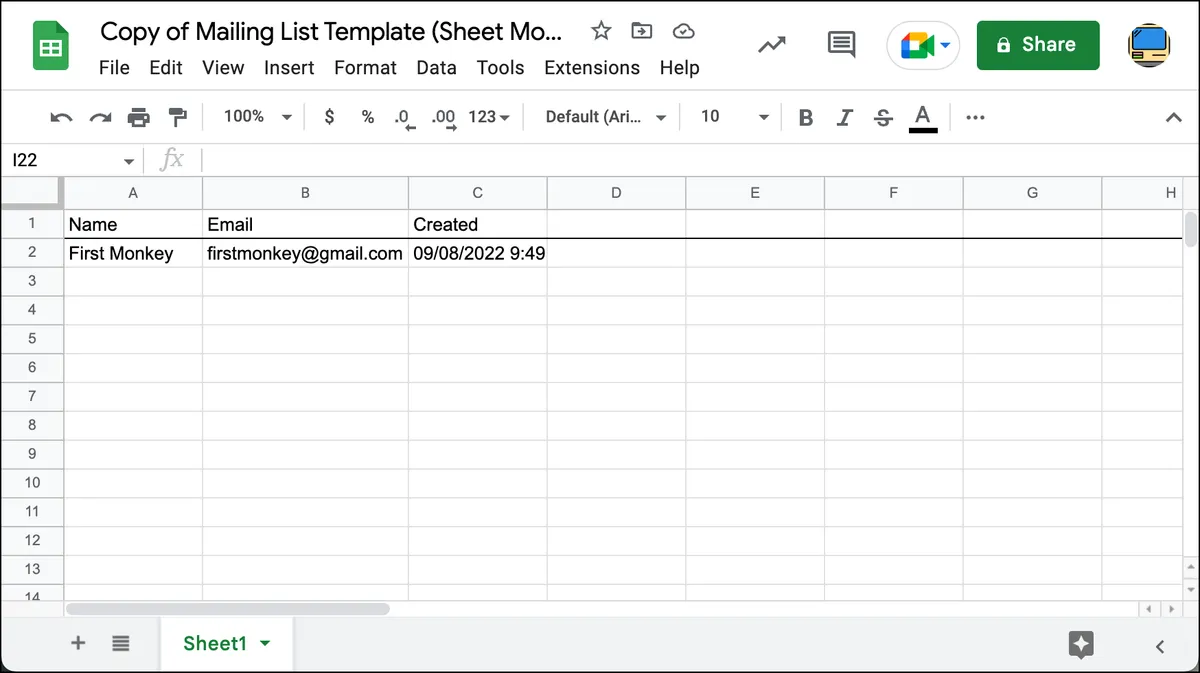Click the scroll right arrow button
This screenshot has height=673, width=1200.
click(1171, 608)
